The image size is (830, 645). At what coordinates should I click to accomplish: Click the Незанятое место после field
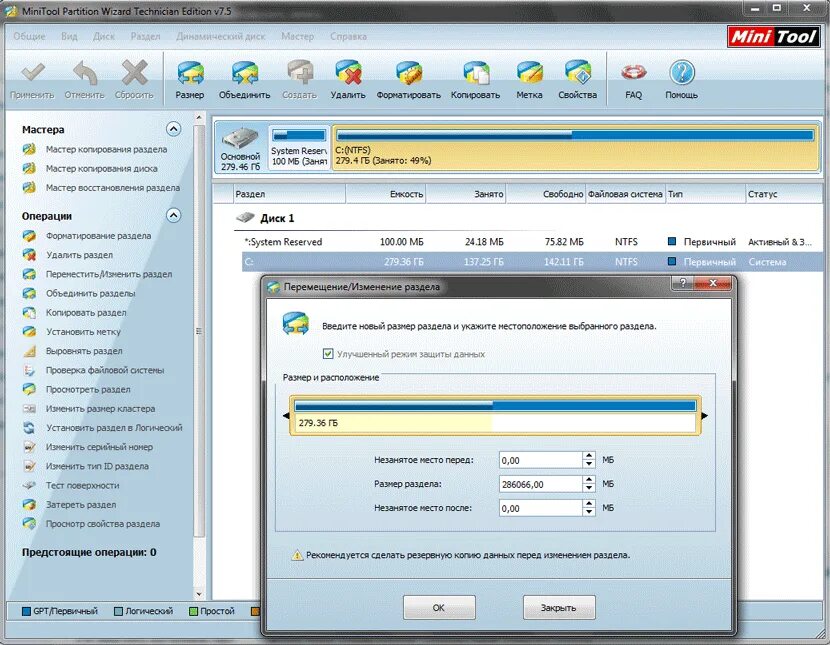coord(540,508)
